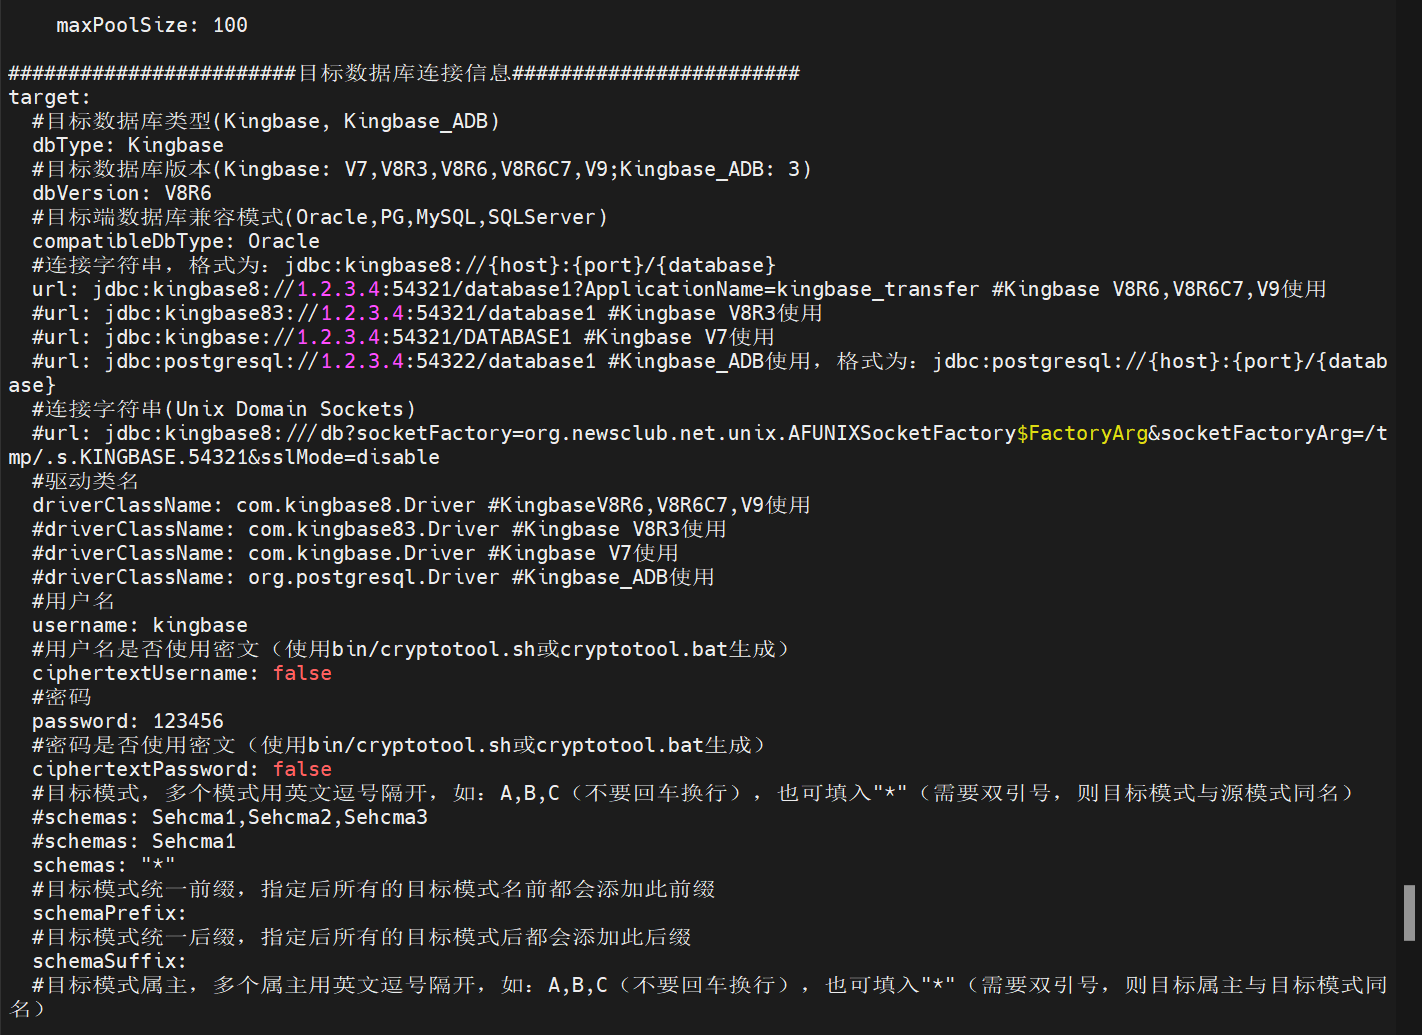Viewport: 1422px width, 1035px height.
Task: Click the vertical scrollbar thumb on the right
Action: click(1409, 912)
